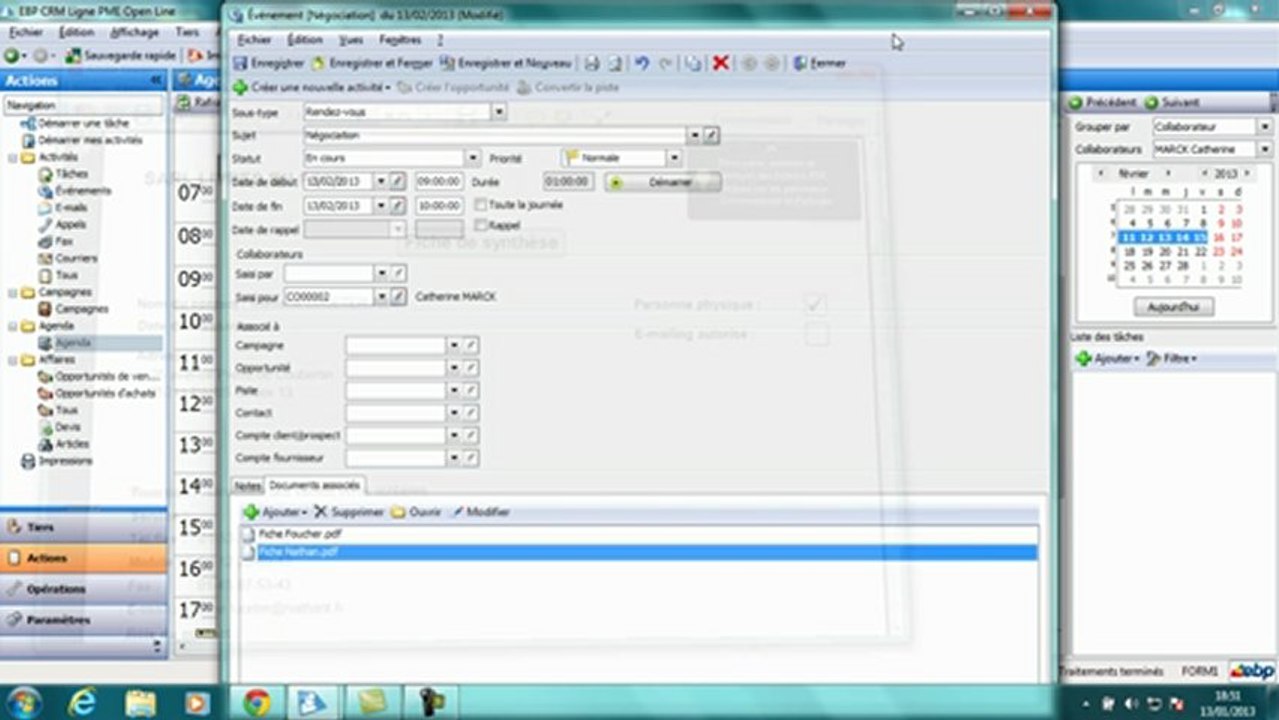Check the Toute la journée checkbox
This screenshot has height=720, width=1279.
point(481,204)
